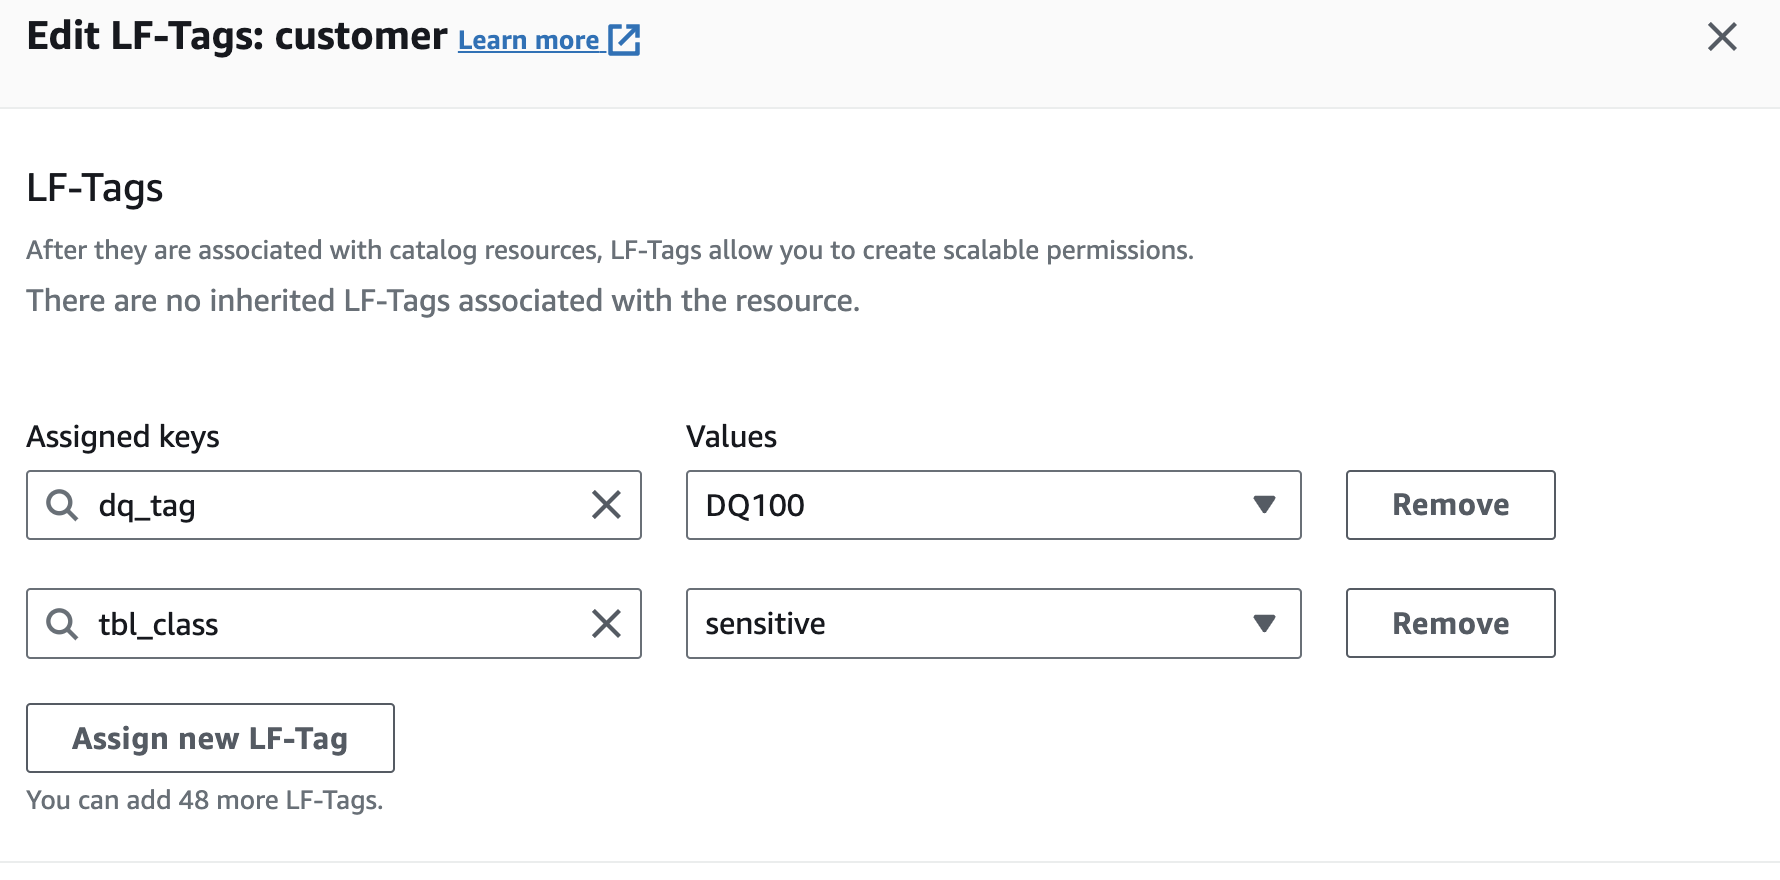Open the external link icon beside Learn more
The width and height of the screenshot is (1780, 880).
pos(624,40)
